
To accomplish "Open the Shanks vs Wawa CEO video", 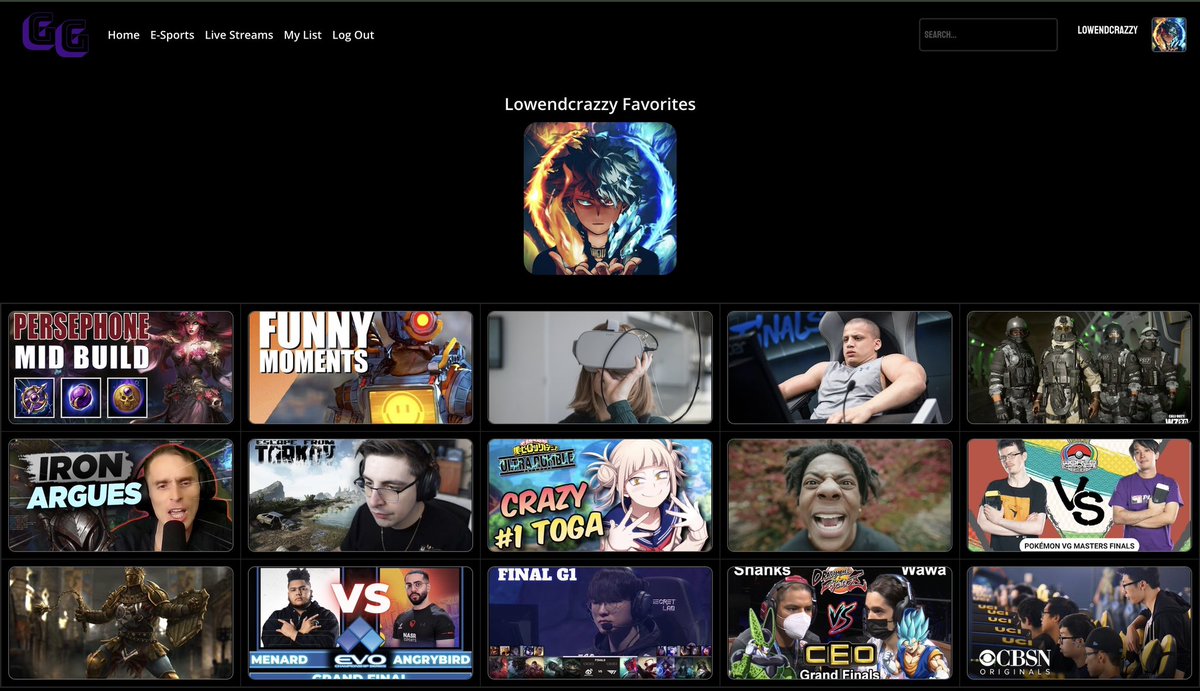I will 840,623.
